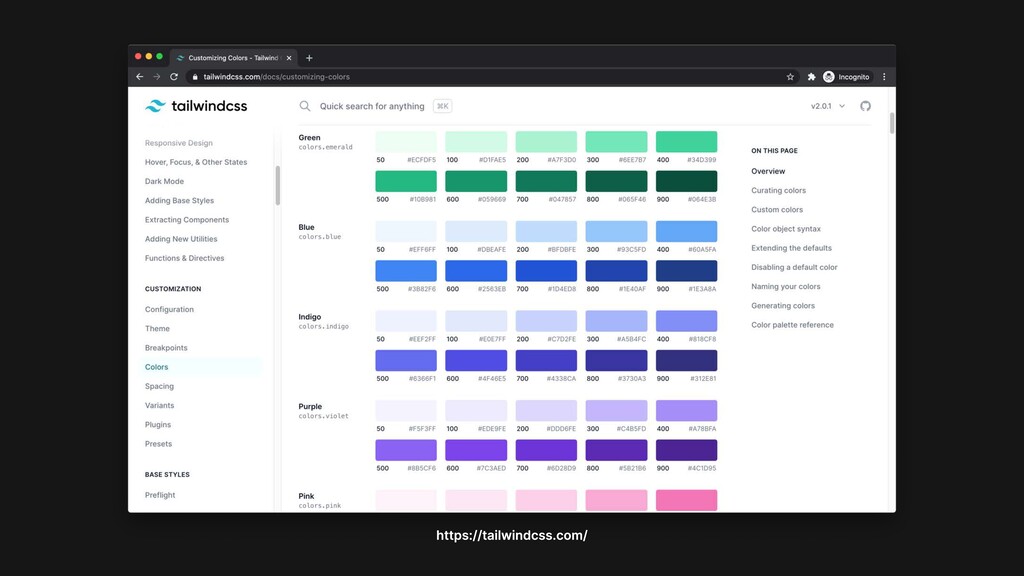Open a new tab with plus icon

(x=310, y=58)
